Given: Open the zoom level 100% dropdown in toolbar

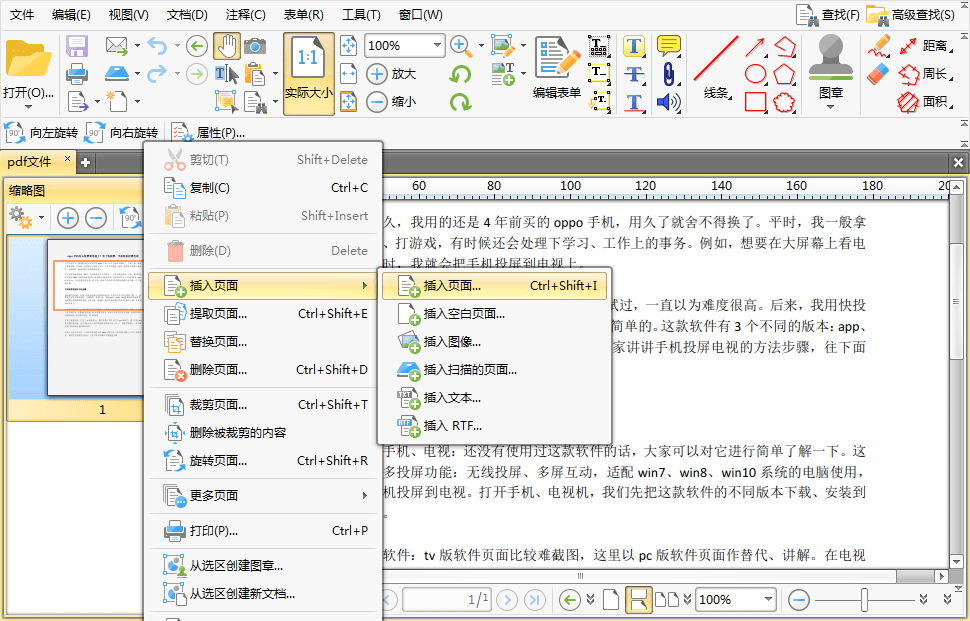Looking at the screenshot, I should pyautogui.click(x=437, y=45).
